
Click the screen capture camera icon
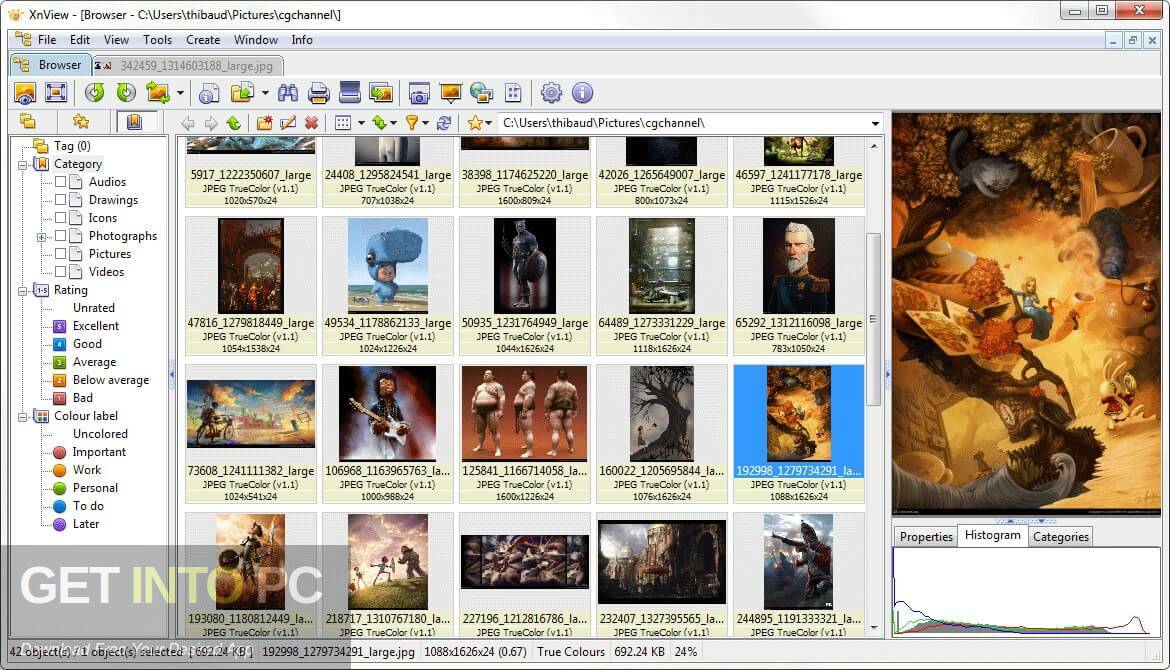click(x=419, y=93)
